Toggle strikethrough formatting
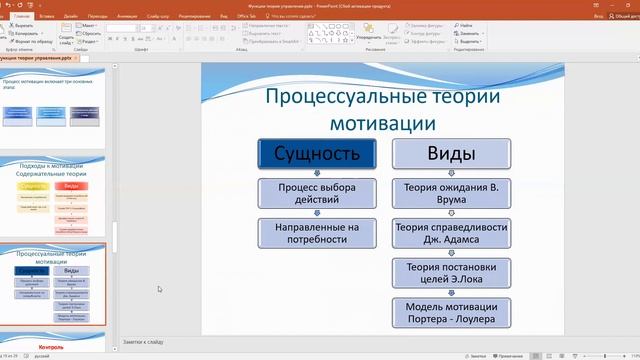Screen dimensions: 640x360 click(140, 39)
